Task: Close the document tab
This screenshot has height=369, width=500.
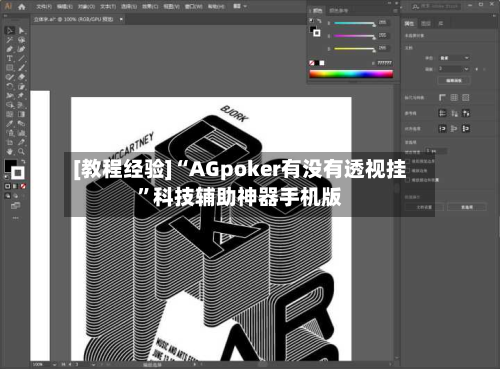Action: (x=121, y=19)
